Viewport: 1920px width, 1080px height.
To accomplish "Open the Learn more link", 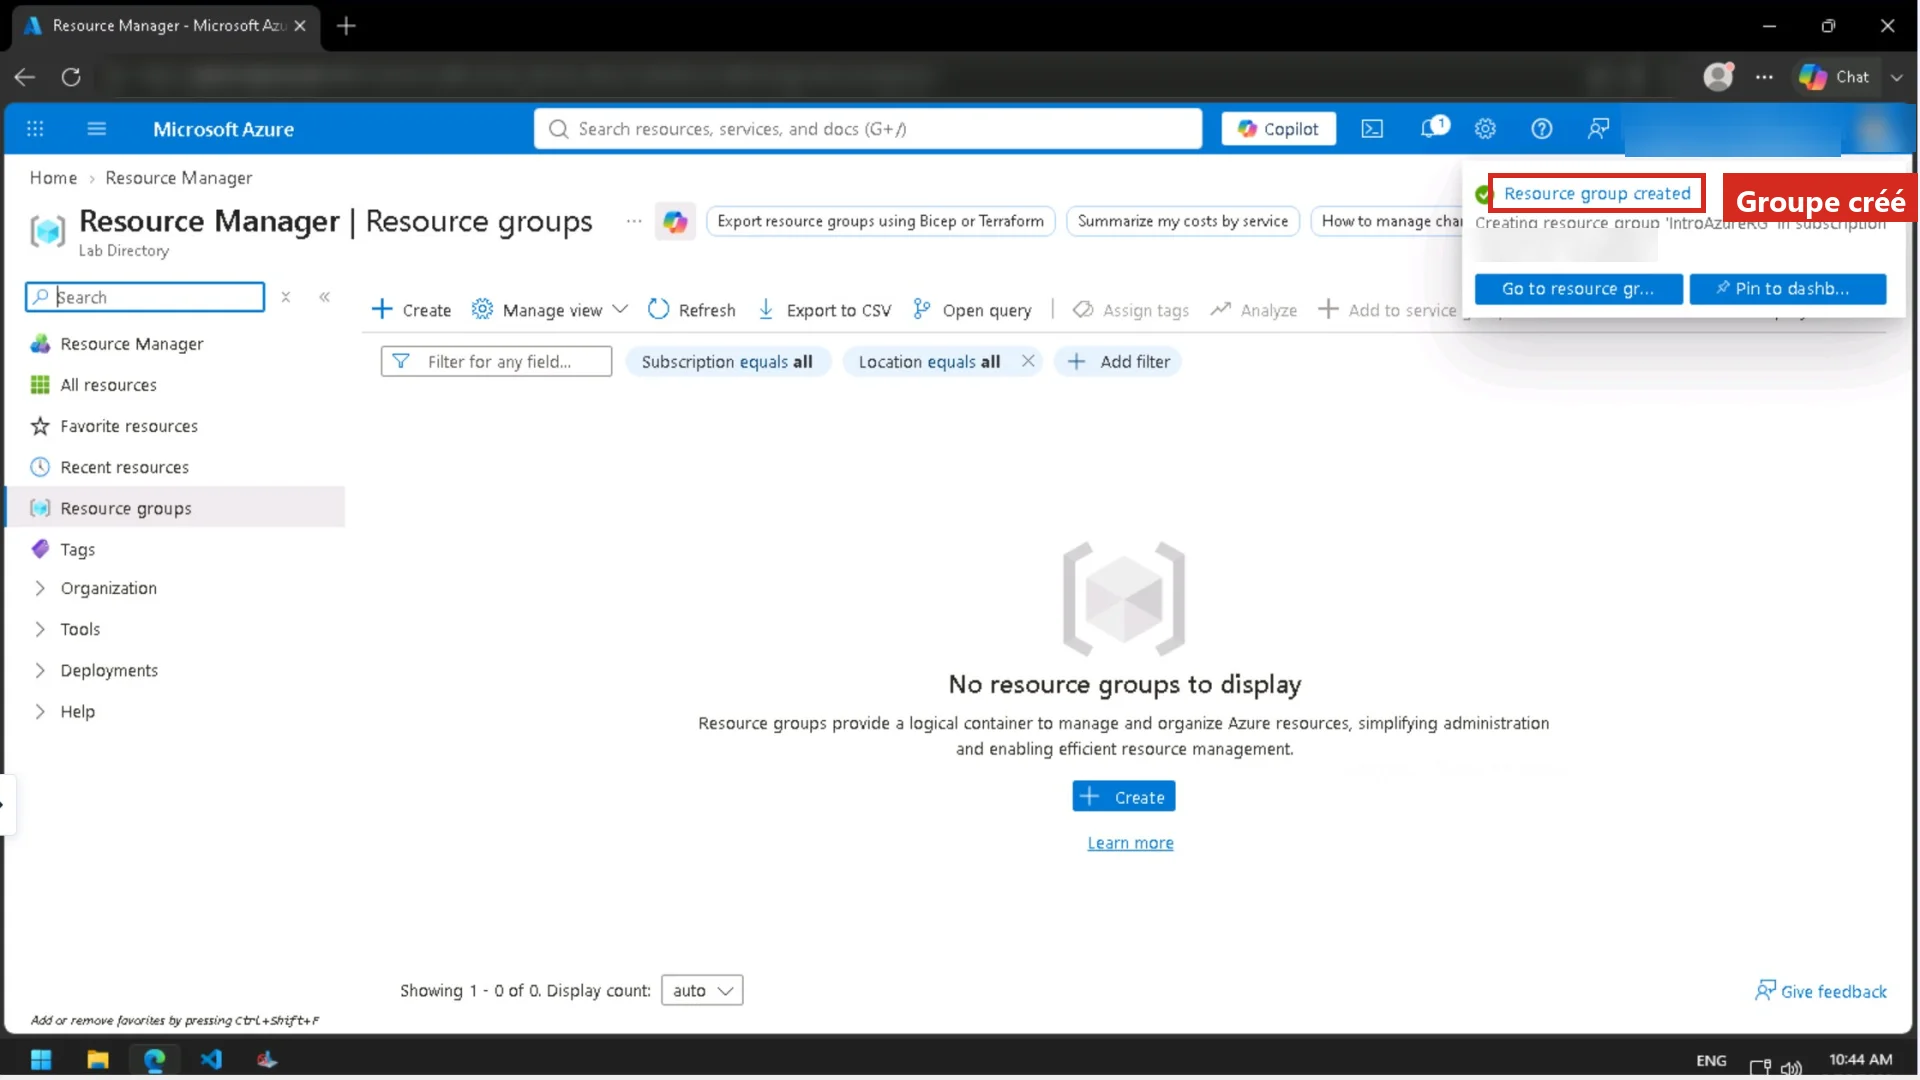I will (1130, 843).
